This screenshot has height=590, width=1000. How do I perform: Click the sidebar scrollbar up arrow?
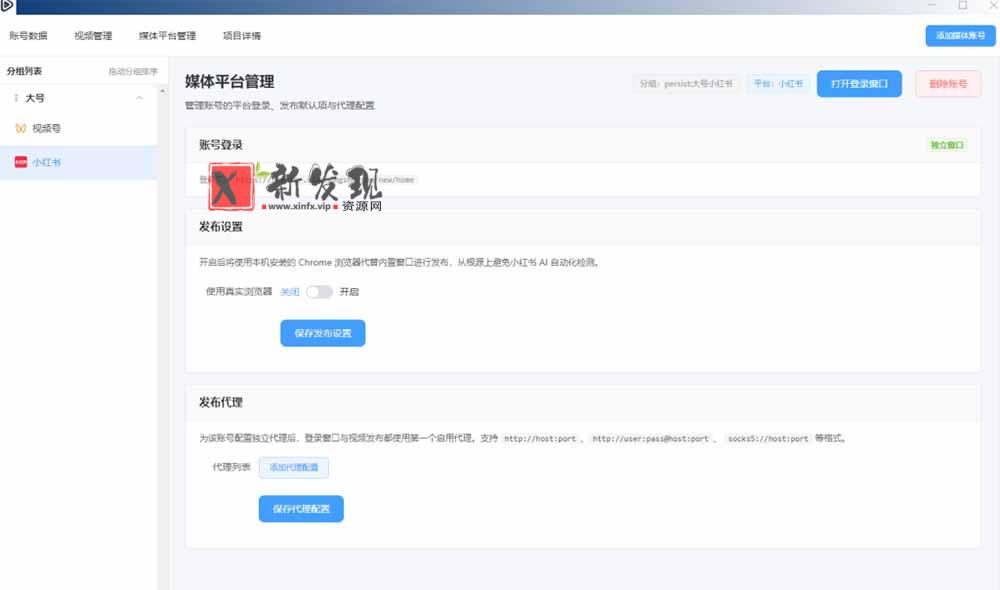162,91
